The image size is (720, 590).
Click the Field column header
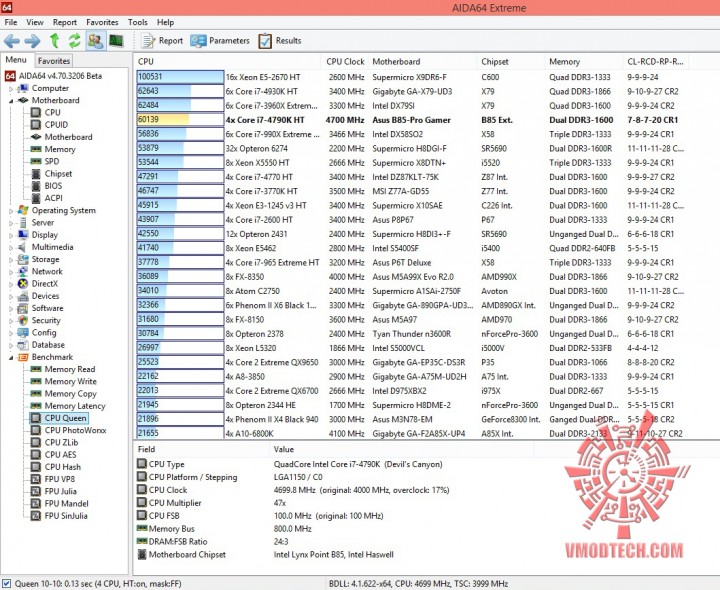201,449
